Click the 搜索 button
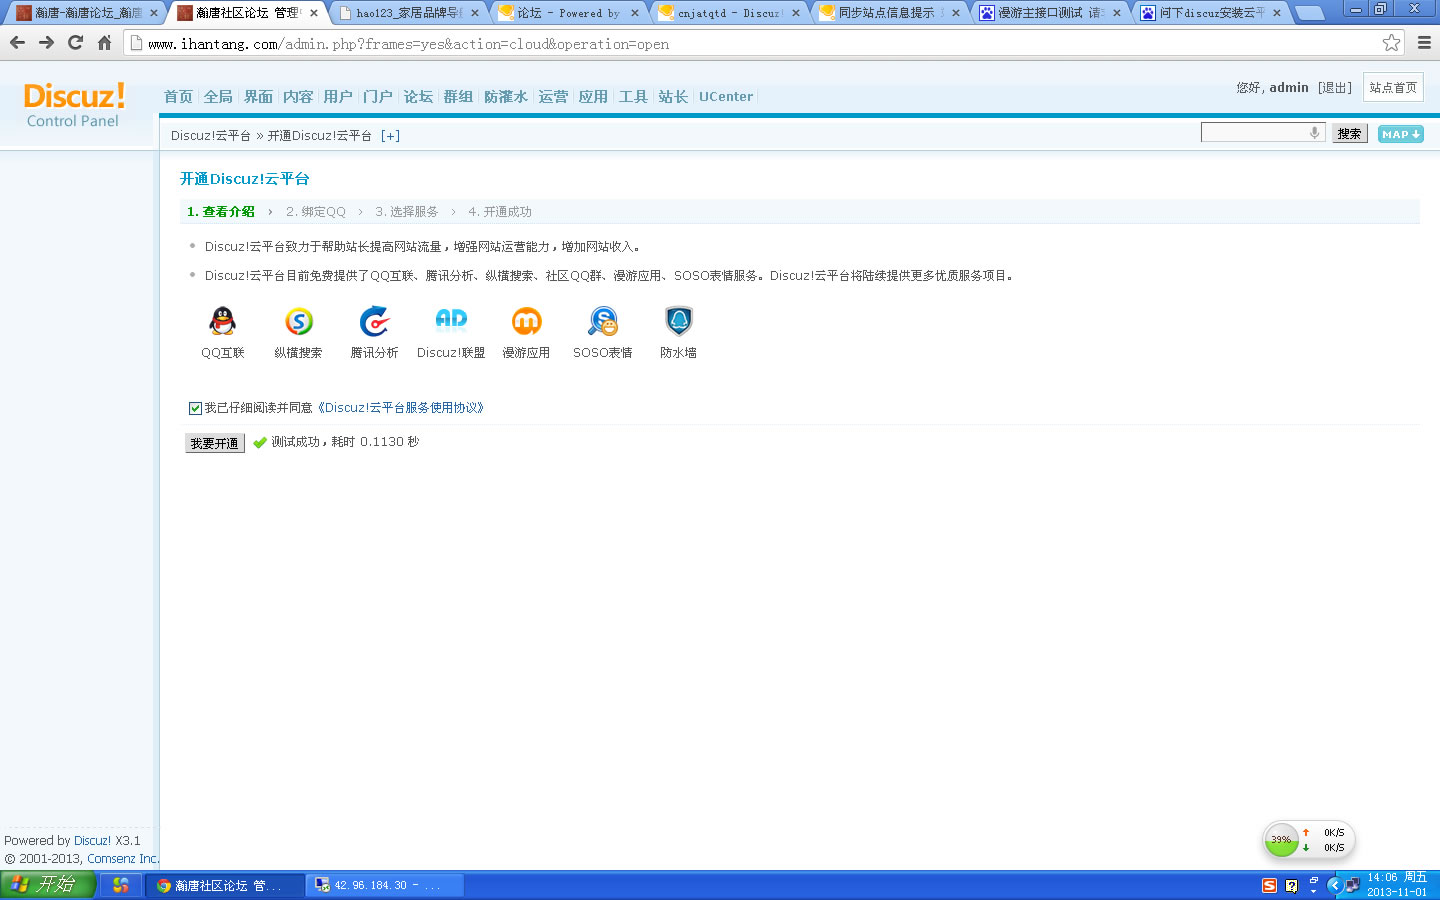Viewport: 1440px width, 900px height. pyautogui.click(x=1349, y=134)
